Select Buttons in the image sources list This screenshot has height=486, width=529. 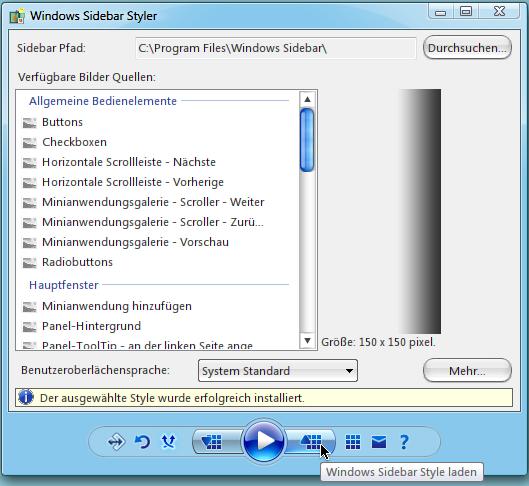coord(62,122)
